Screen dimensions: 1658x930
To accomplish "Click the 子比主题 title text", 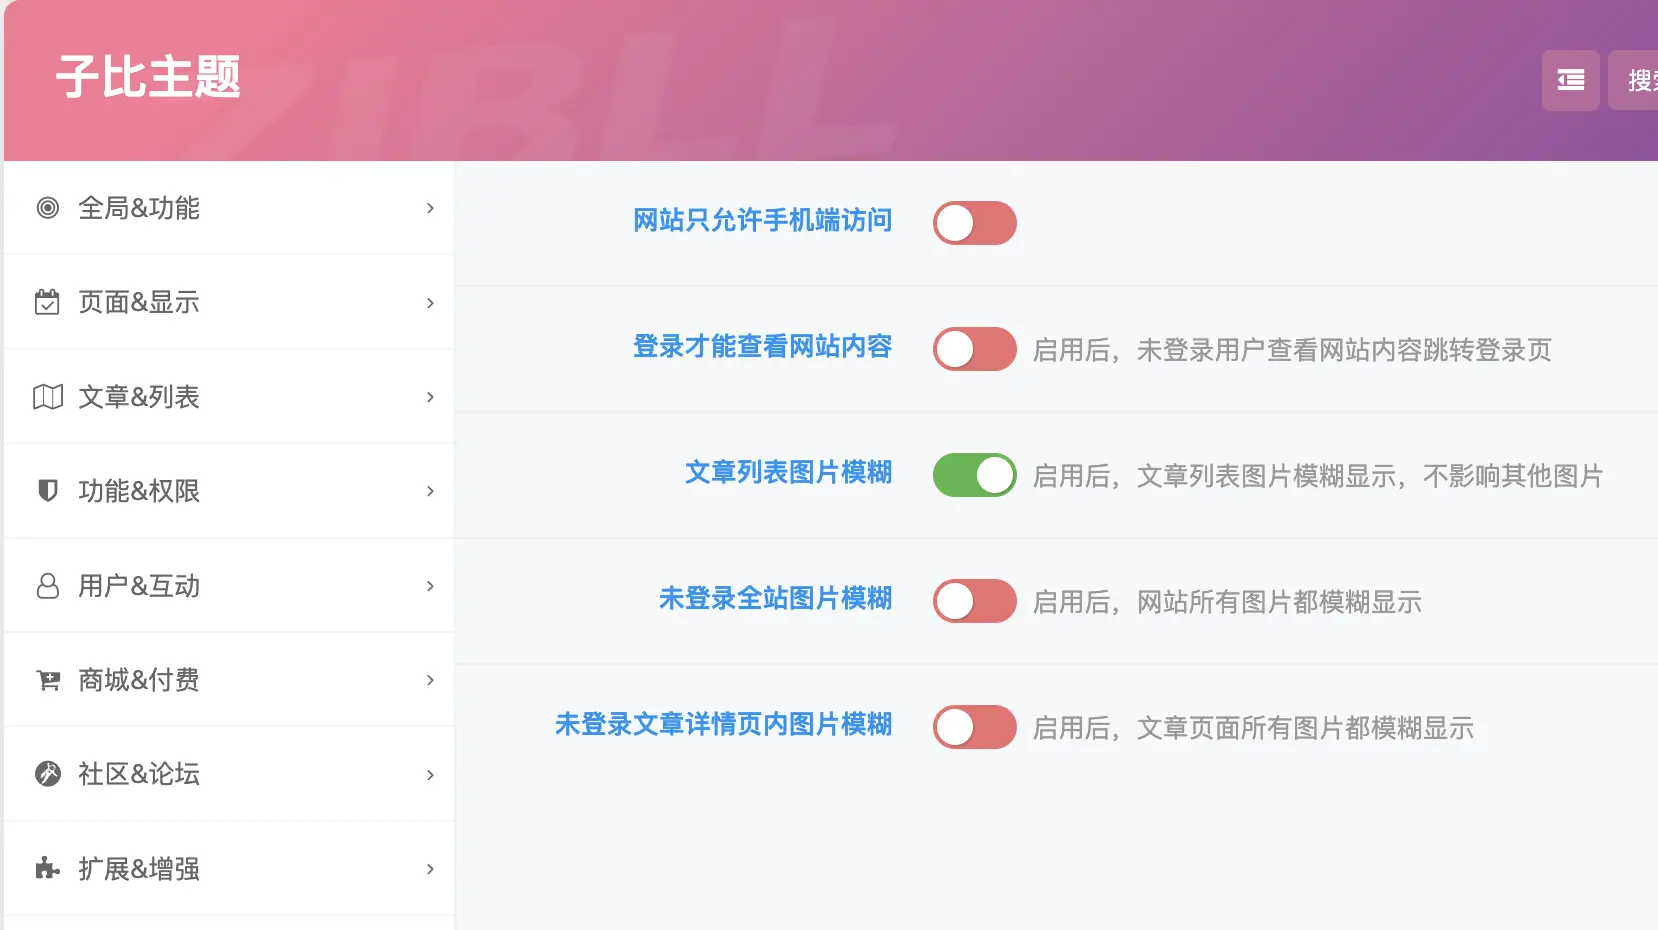I will [x=148, y=77].
